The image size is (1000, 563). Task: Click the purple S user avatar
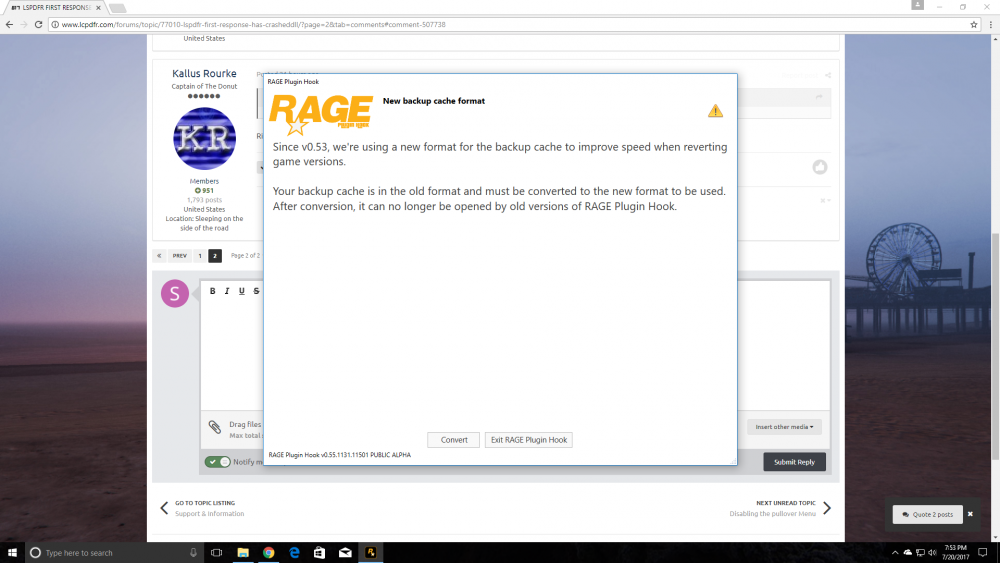175,293
